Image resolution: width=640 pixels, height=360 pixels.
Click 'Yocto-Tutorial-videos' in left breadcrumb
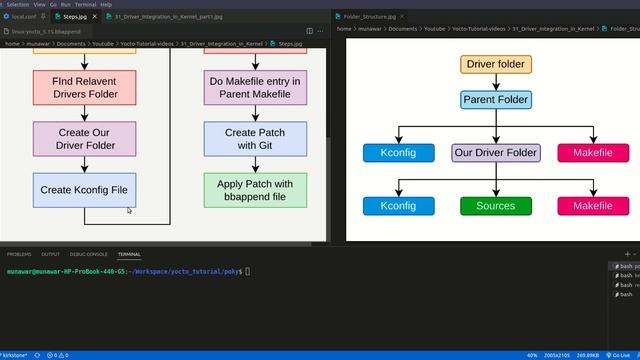coord(147,44)
